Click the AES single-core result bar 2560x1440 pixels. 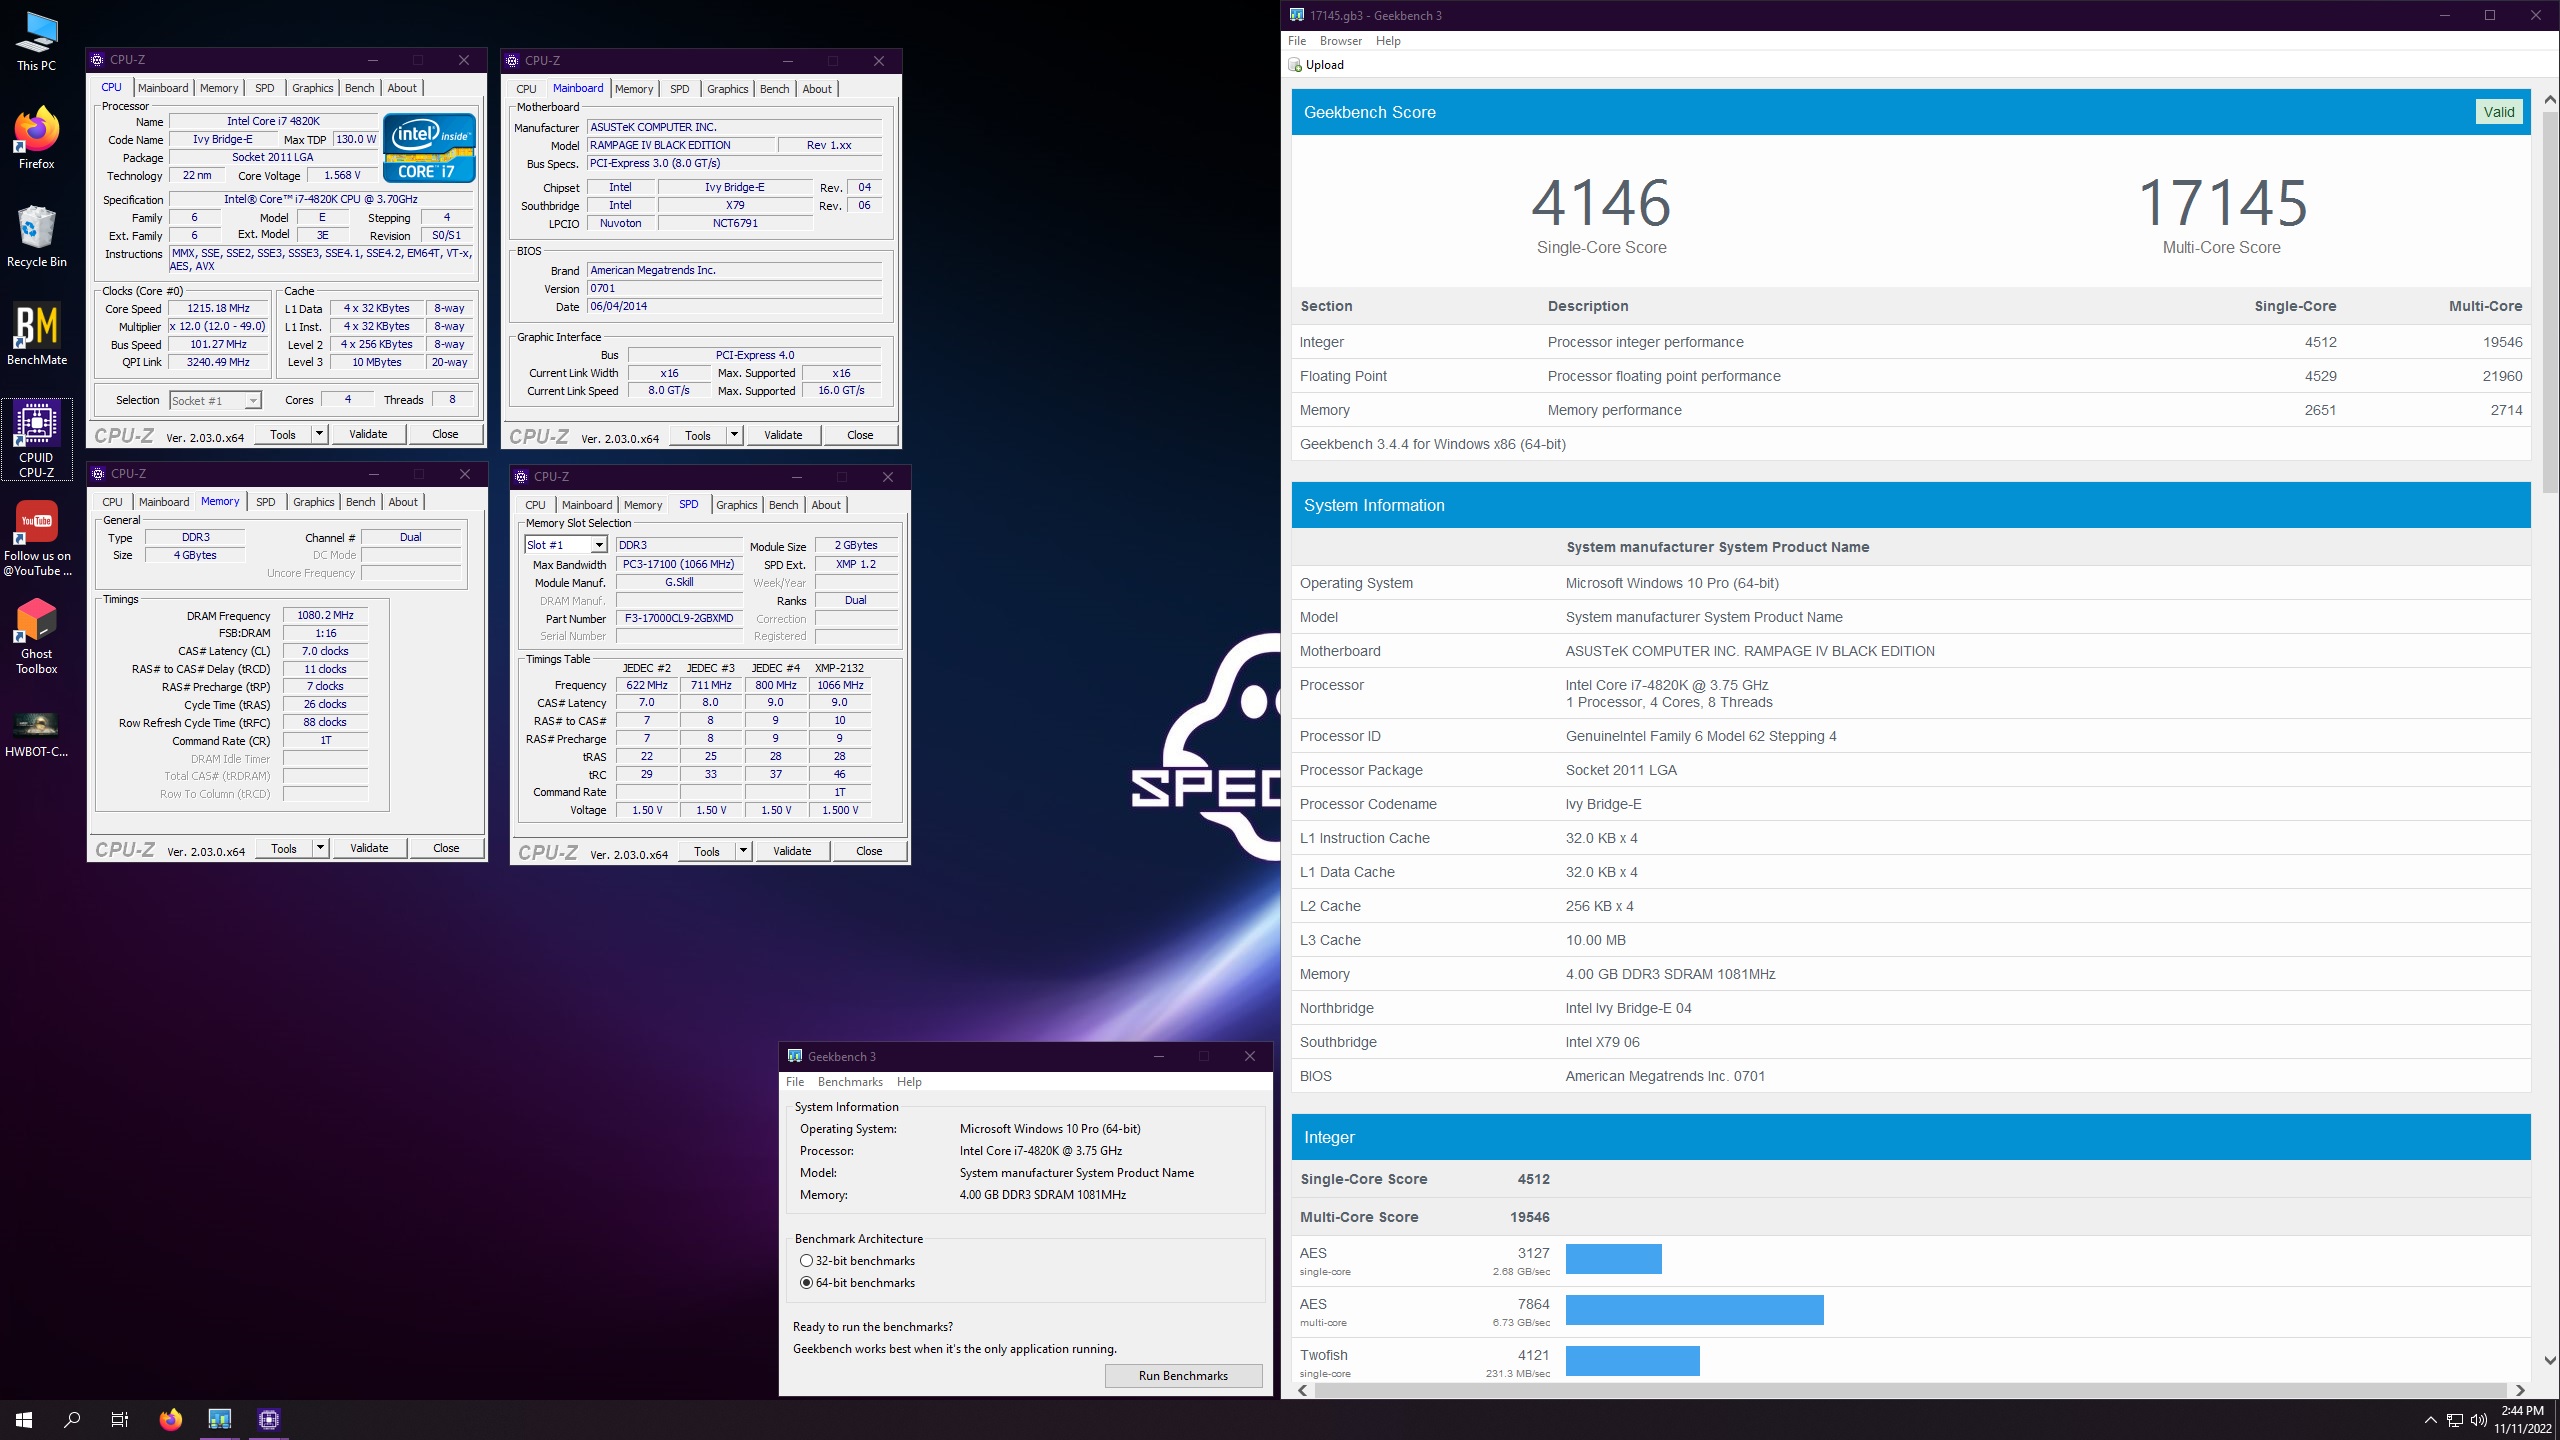tap(1613, 1259)
